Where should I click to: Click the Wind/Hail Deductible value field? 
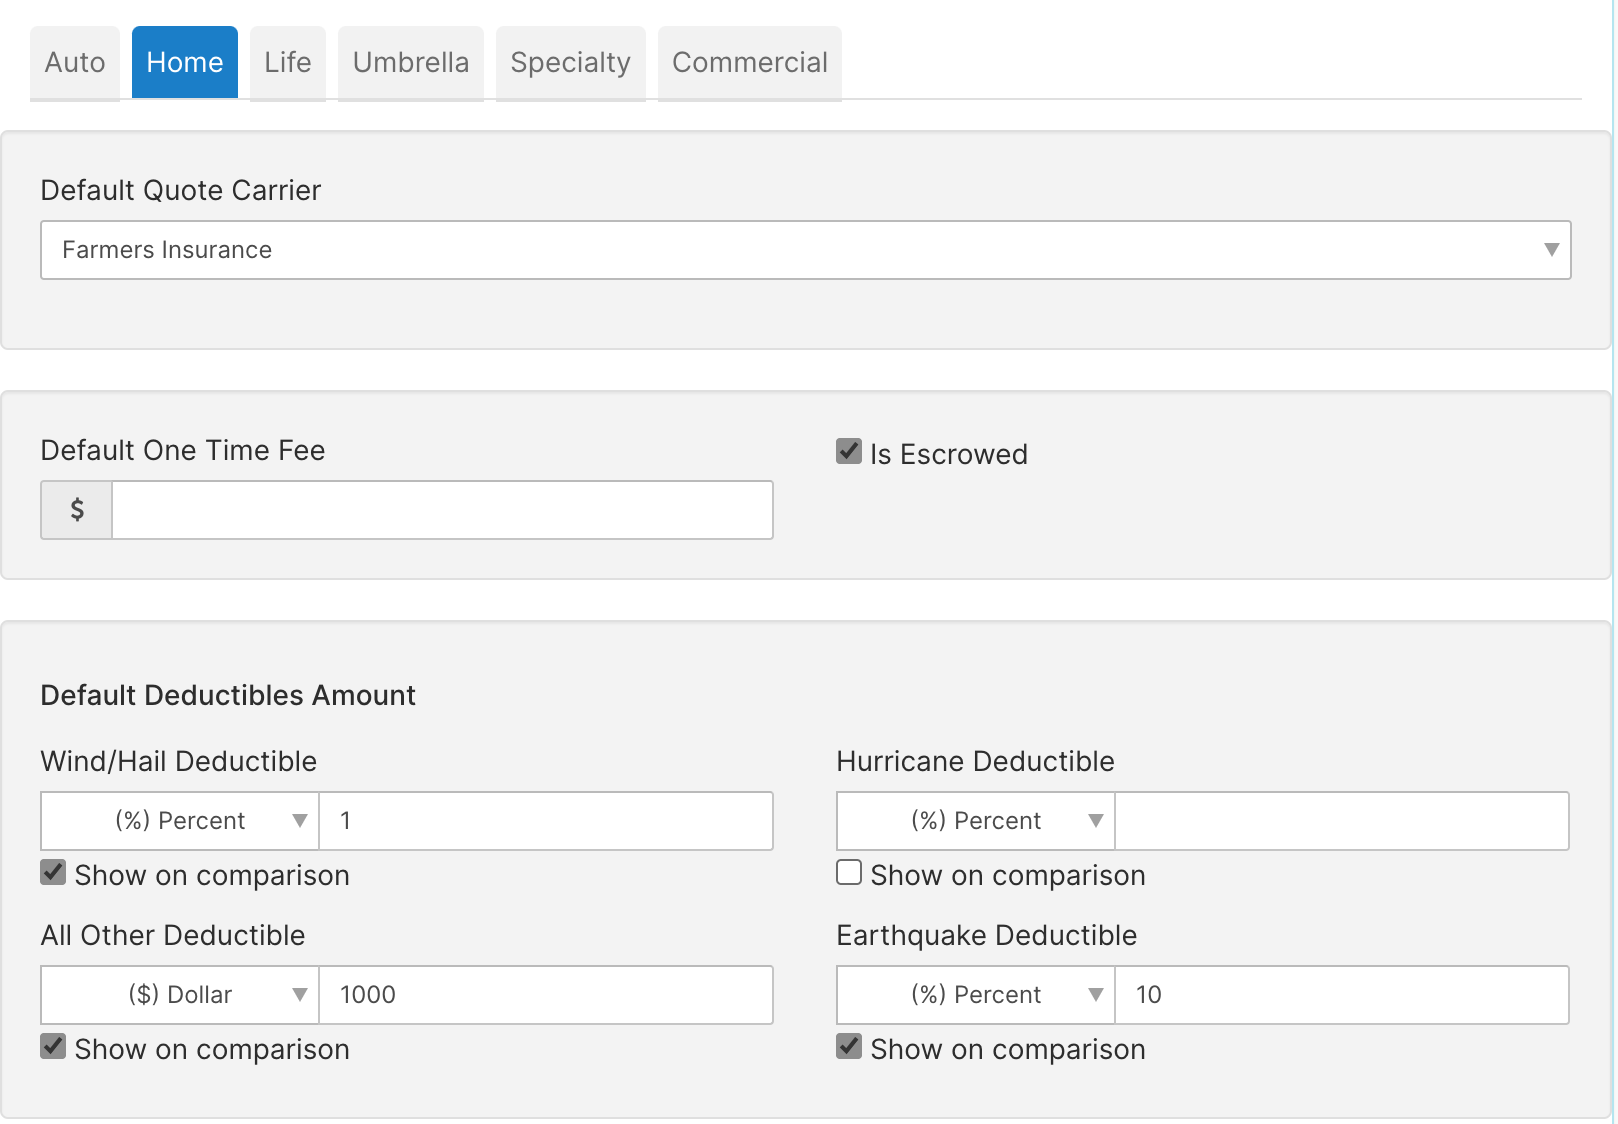coord(545,820)
